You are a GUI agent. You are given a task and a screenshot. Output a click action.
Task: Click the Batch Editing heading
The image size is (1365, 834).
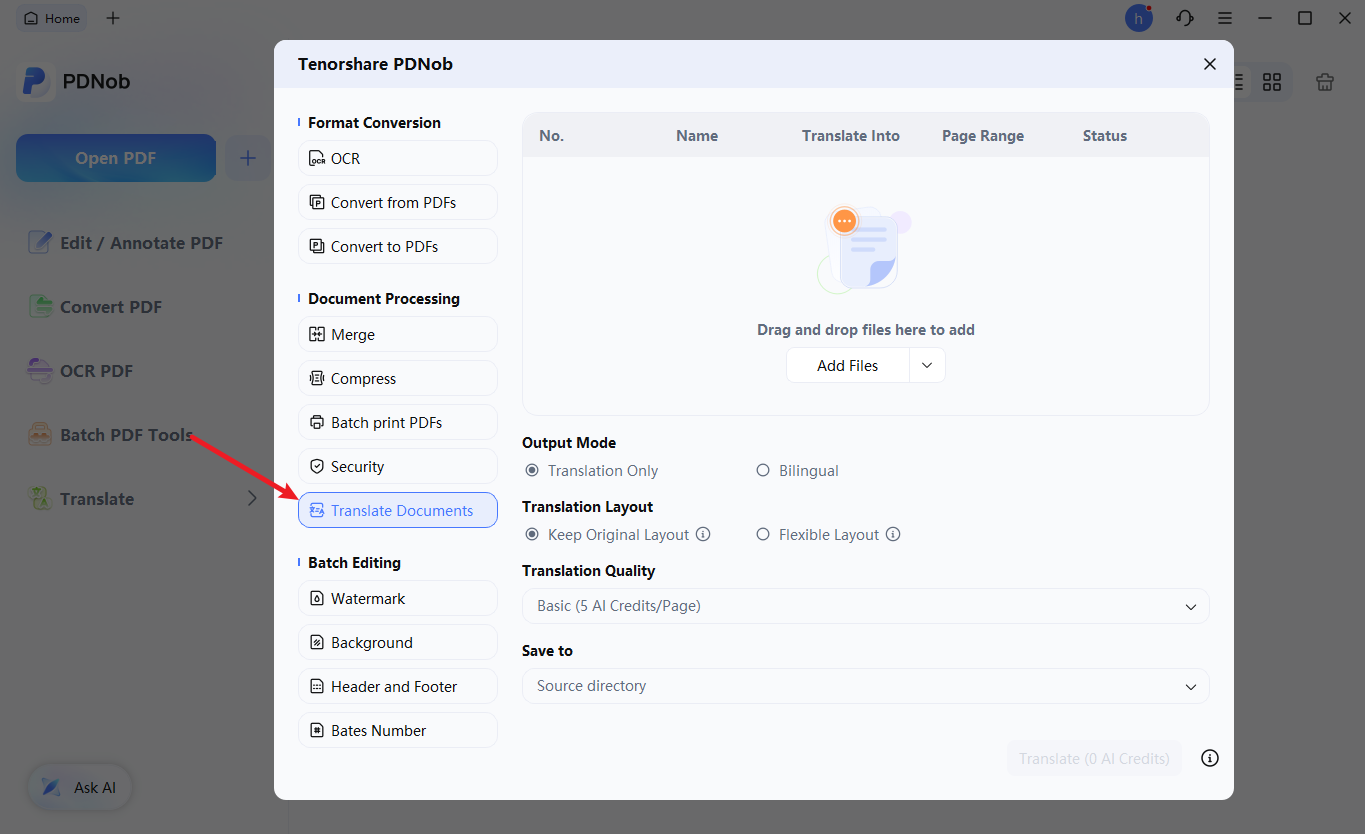coord(354,563)
